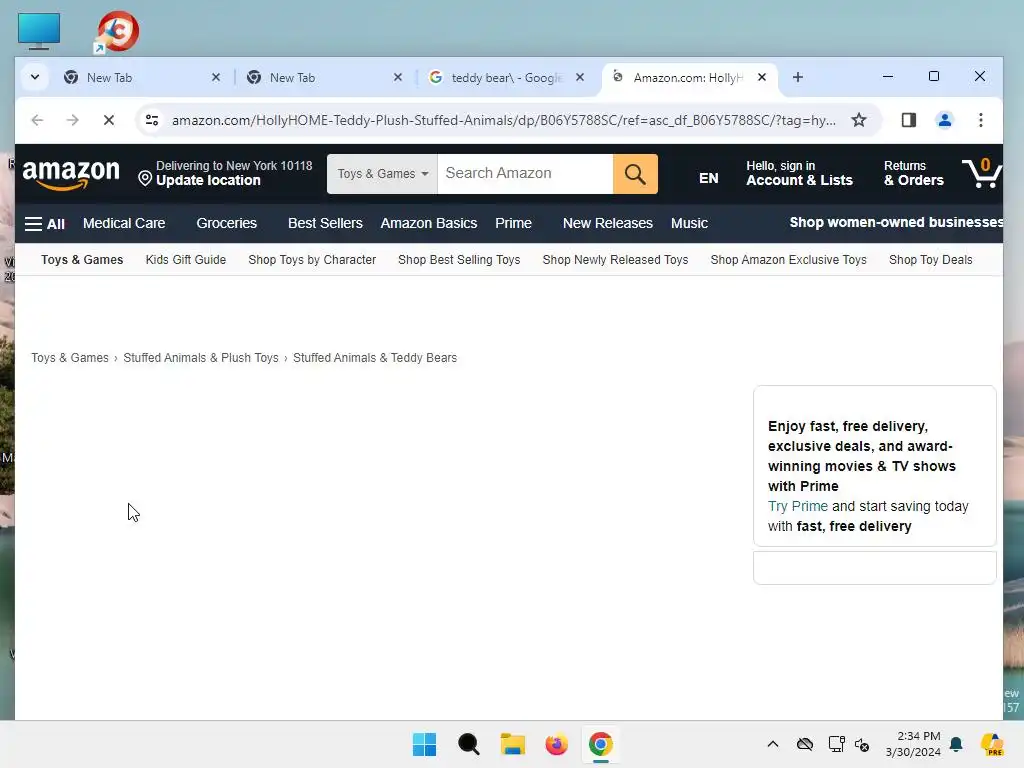Close the first New Tab tab
The image size is (1024, 768).
[216, 77]
